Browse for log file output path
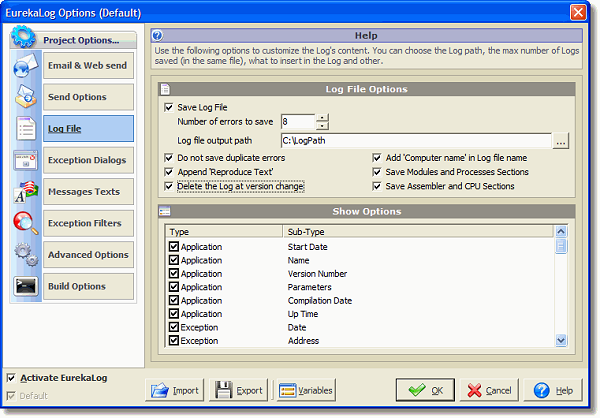 pos(561,141)
